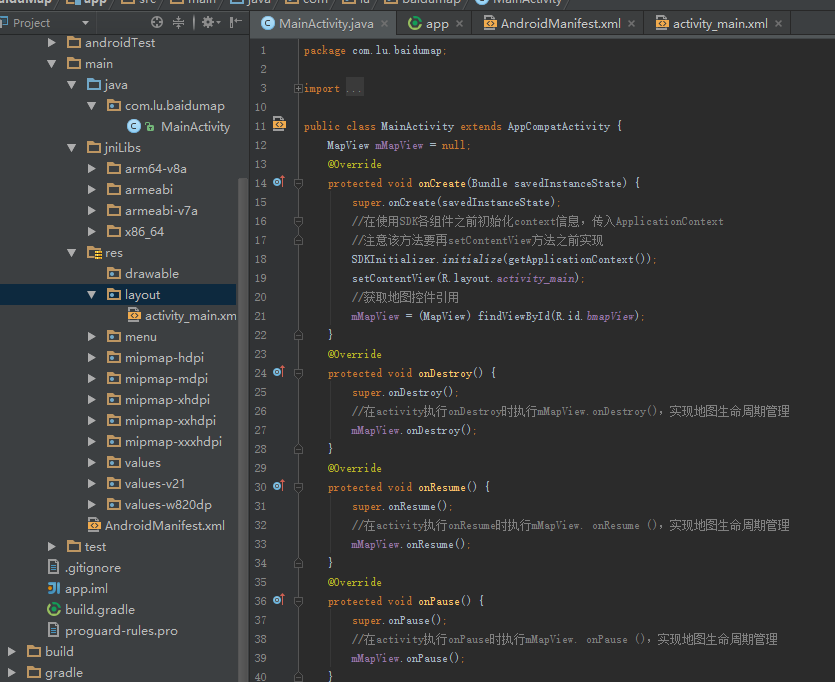Expand the androidTest folder
Screen dimensions: 835x682
point(52,43)
